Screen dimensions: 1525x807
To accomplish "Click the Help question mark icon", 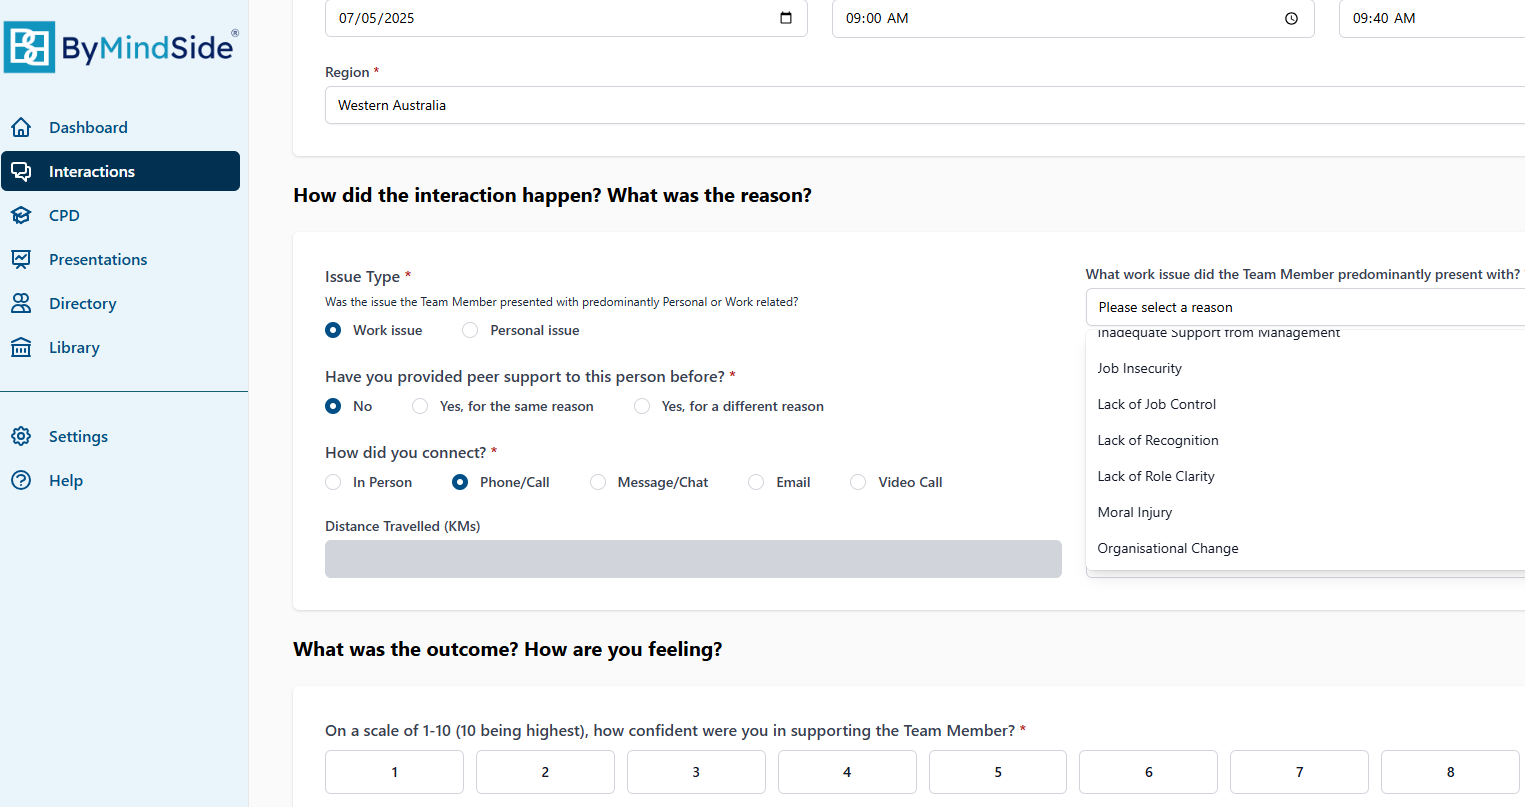I will pos(21,480).
